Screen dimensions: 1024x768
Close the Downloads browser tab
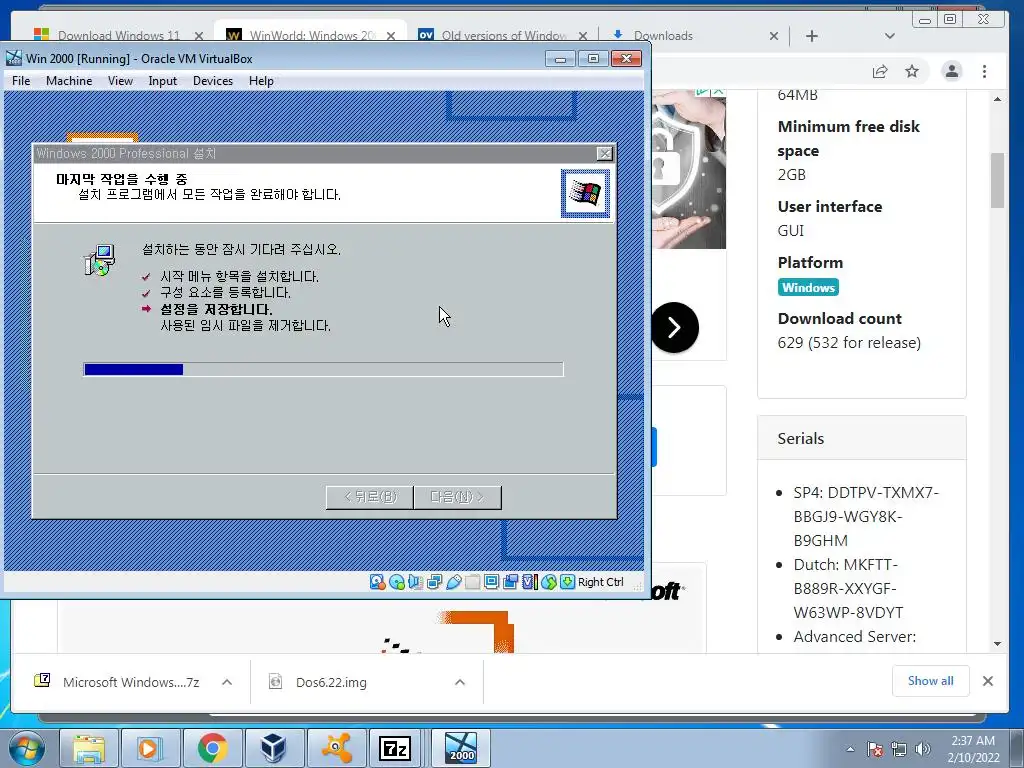(x=773, y=36)
